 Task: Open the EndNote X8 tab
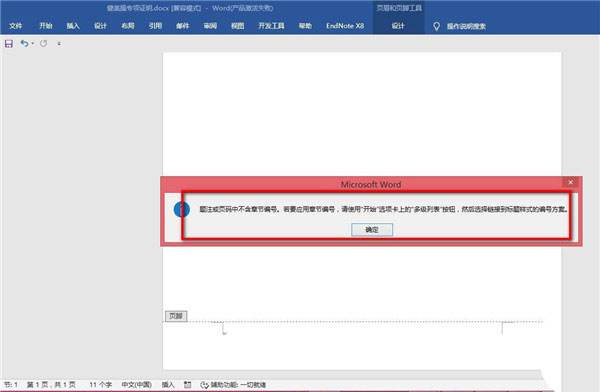(345, 26)
